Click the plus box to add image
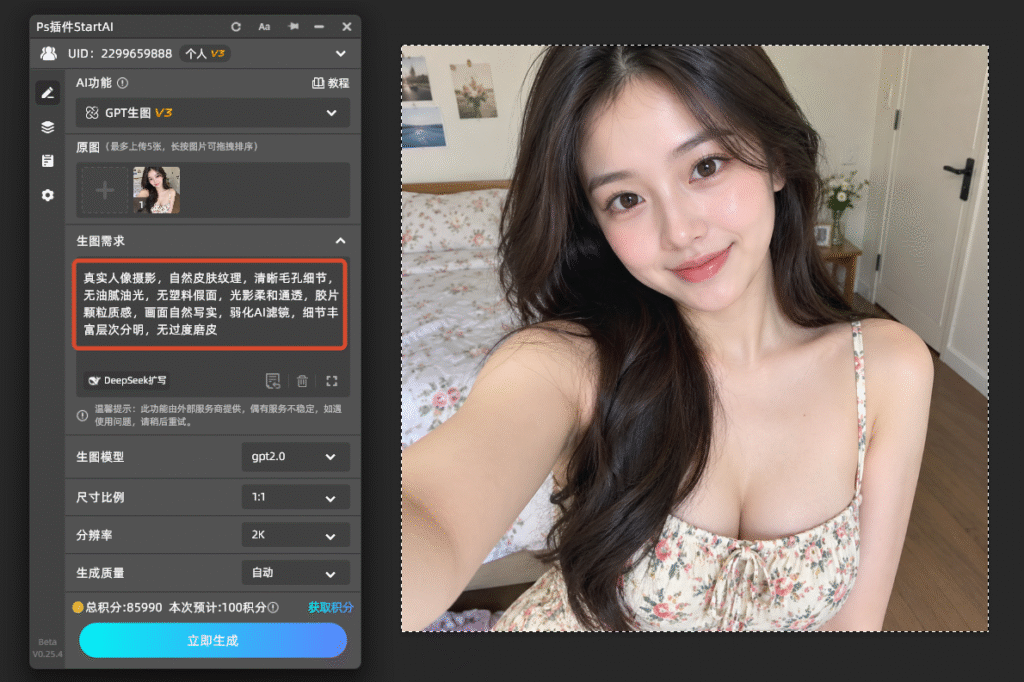The height and width of the screenshot is (682, 1024). pyautogui.click(x=104, y=190)
